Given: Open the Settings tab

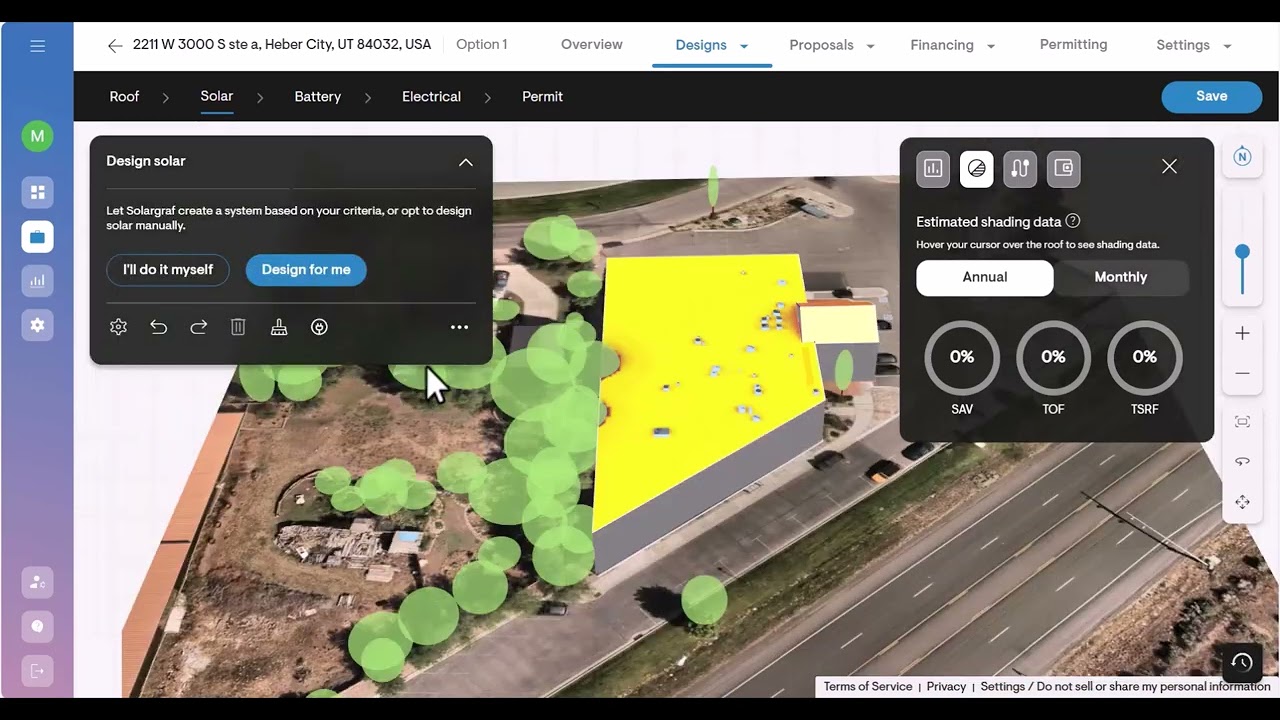Looking at the screenshot, I should [x=1183, y=45].
